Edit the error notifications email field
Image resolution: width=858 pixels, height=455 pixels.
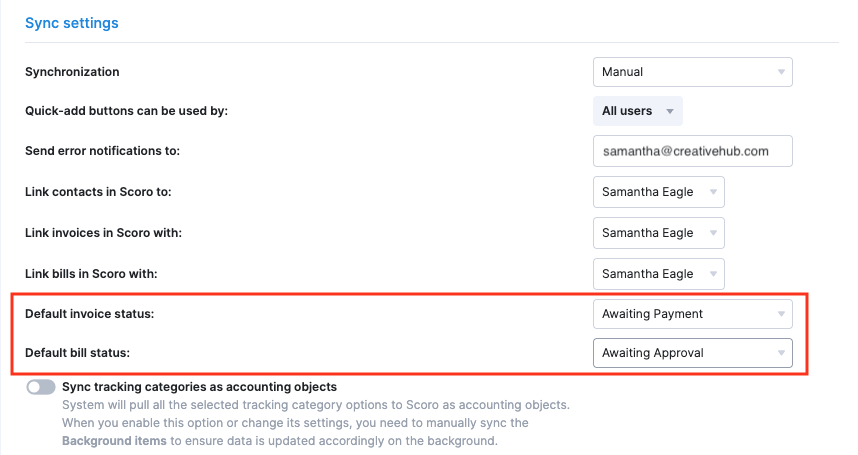[x=692, y=151]
